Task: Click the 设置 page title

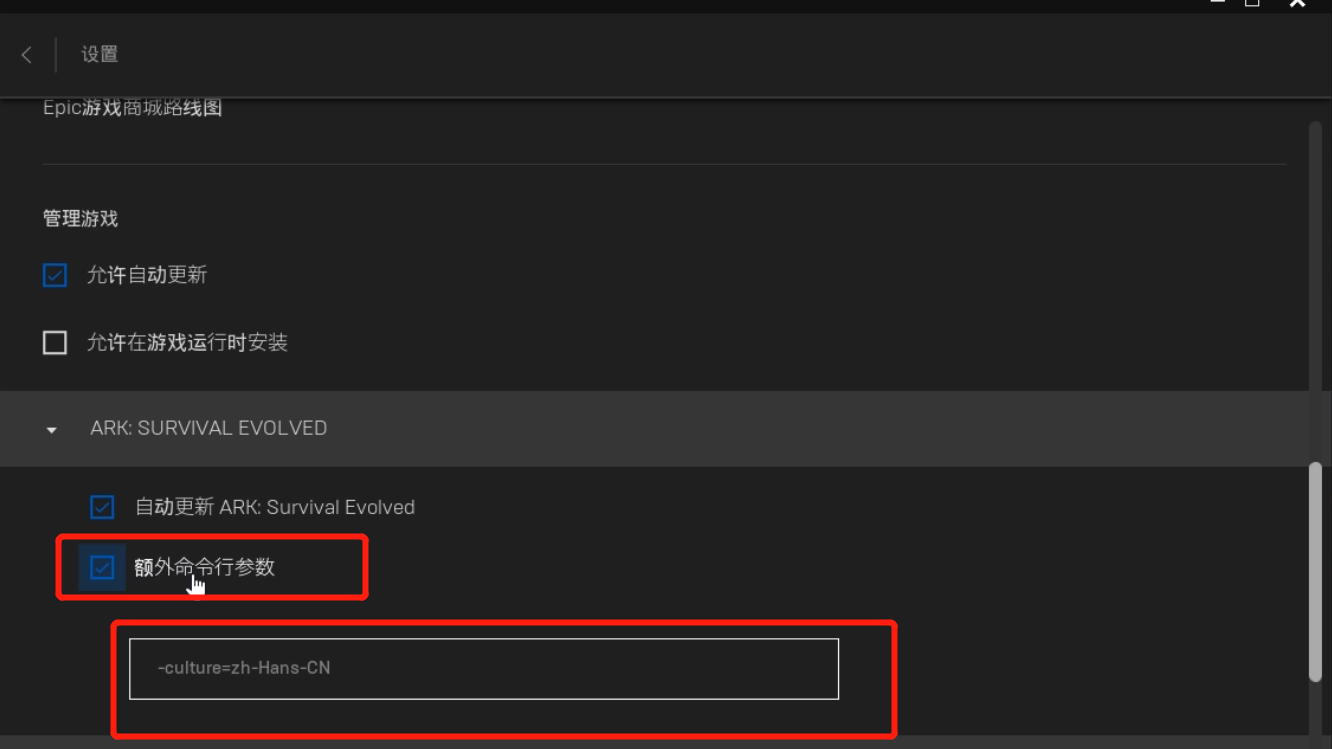Action: click(x=100, y=55)
